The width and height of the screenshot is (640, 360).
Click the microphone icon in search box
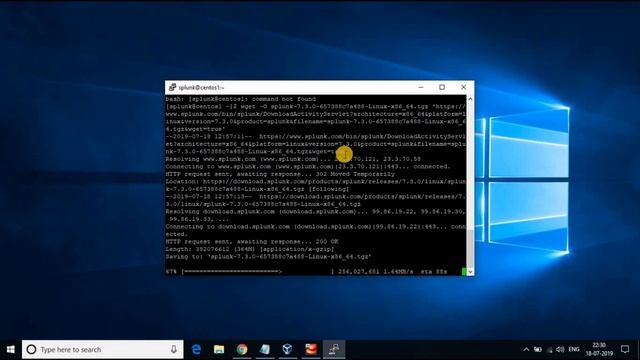tap(173, 349)
